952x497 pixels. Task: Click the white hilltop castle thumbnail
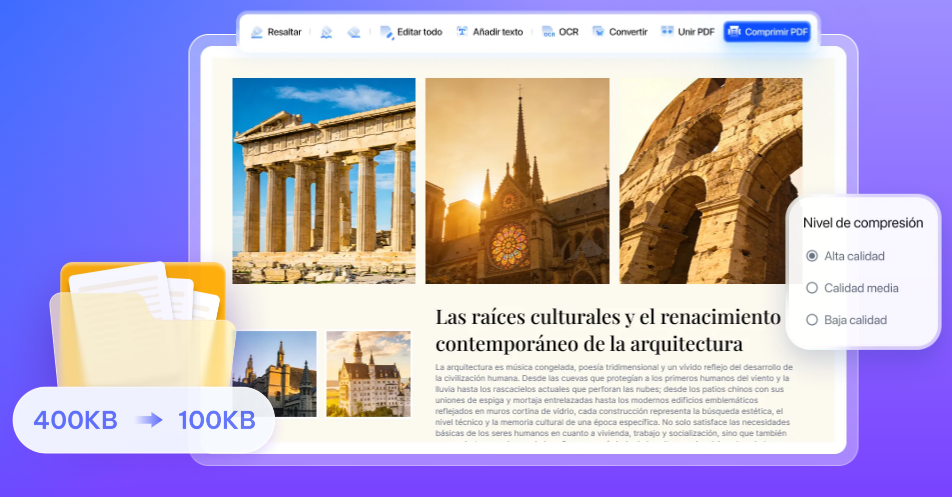click(368, 374)
